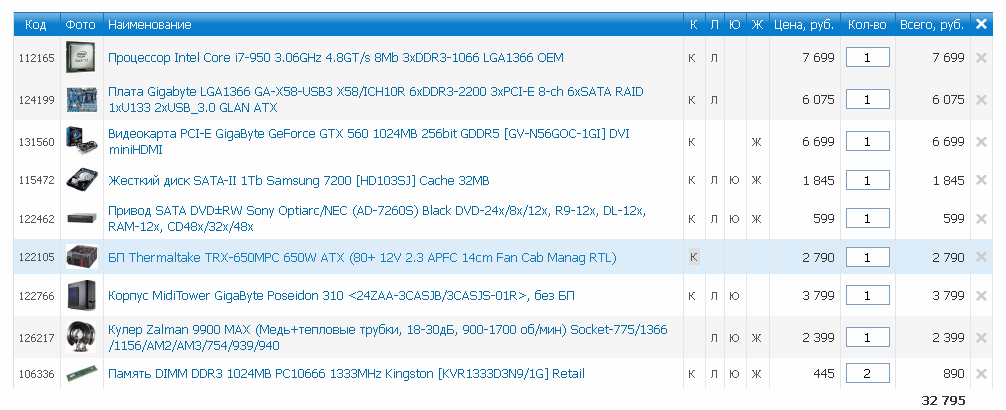Edit quantity field for Sony Optiarc drive
1006x410 pixels.
tap(867, 219)
